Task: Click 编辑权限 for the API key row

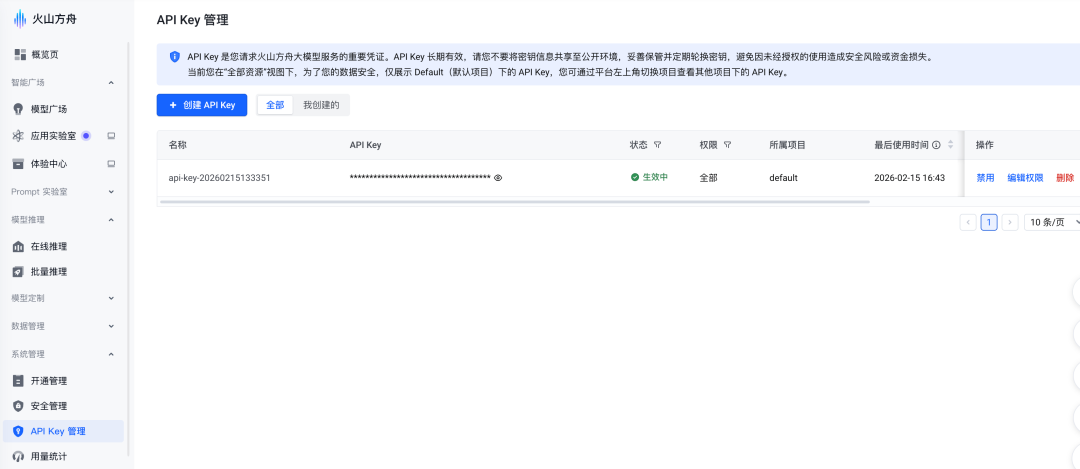Action: coord(1025,178)
